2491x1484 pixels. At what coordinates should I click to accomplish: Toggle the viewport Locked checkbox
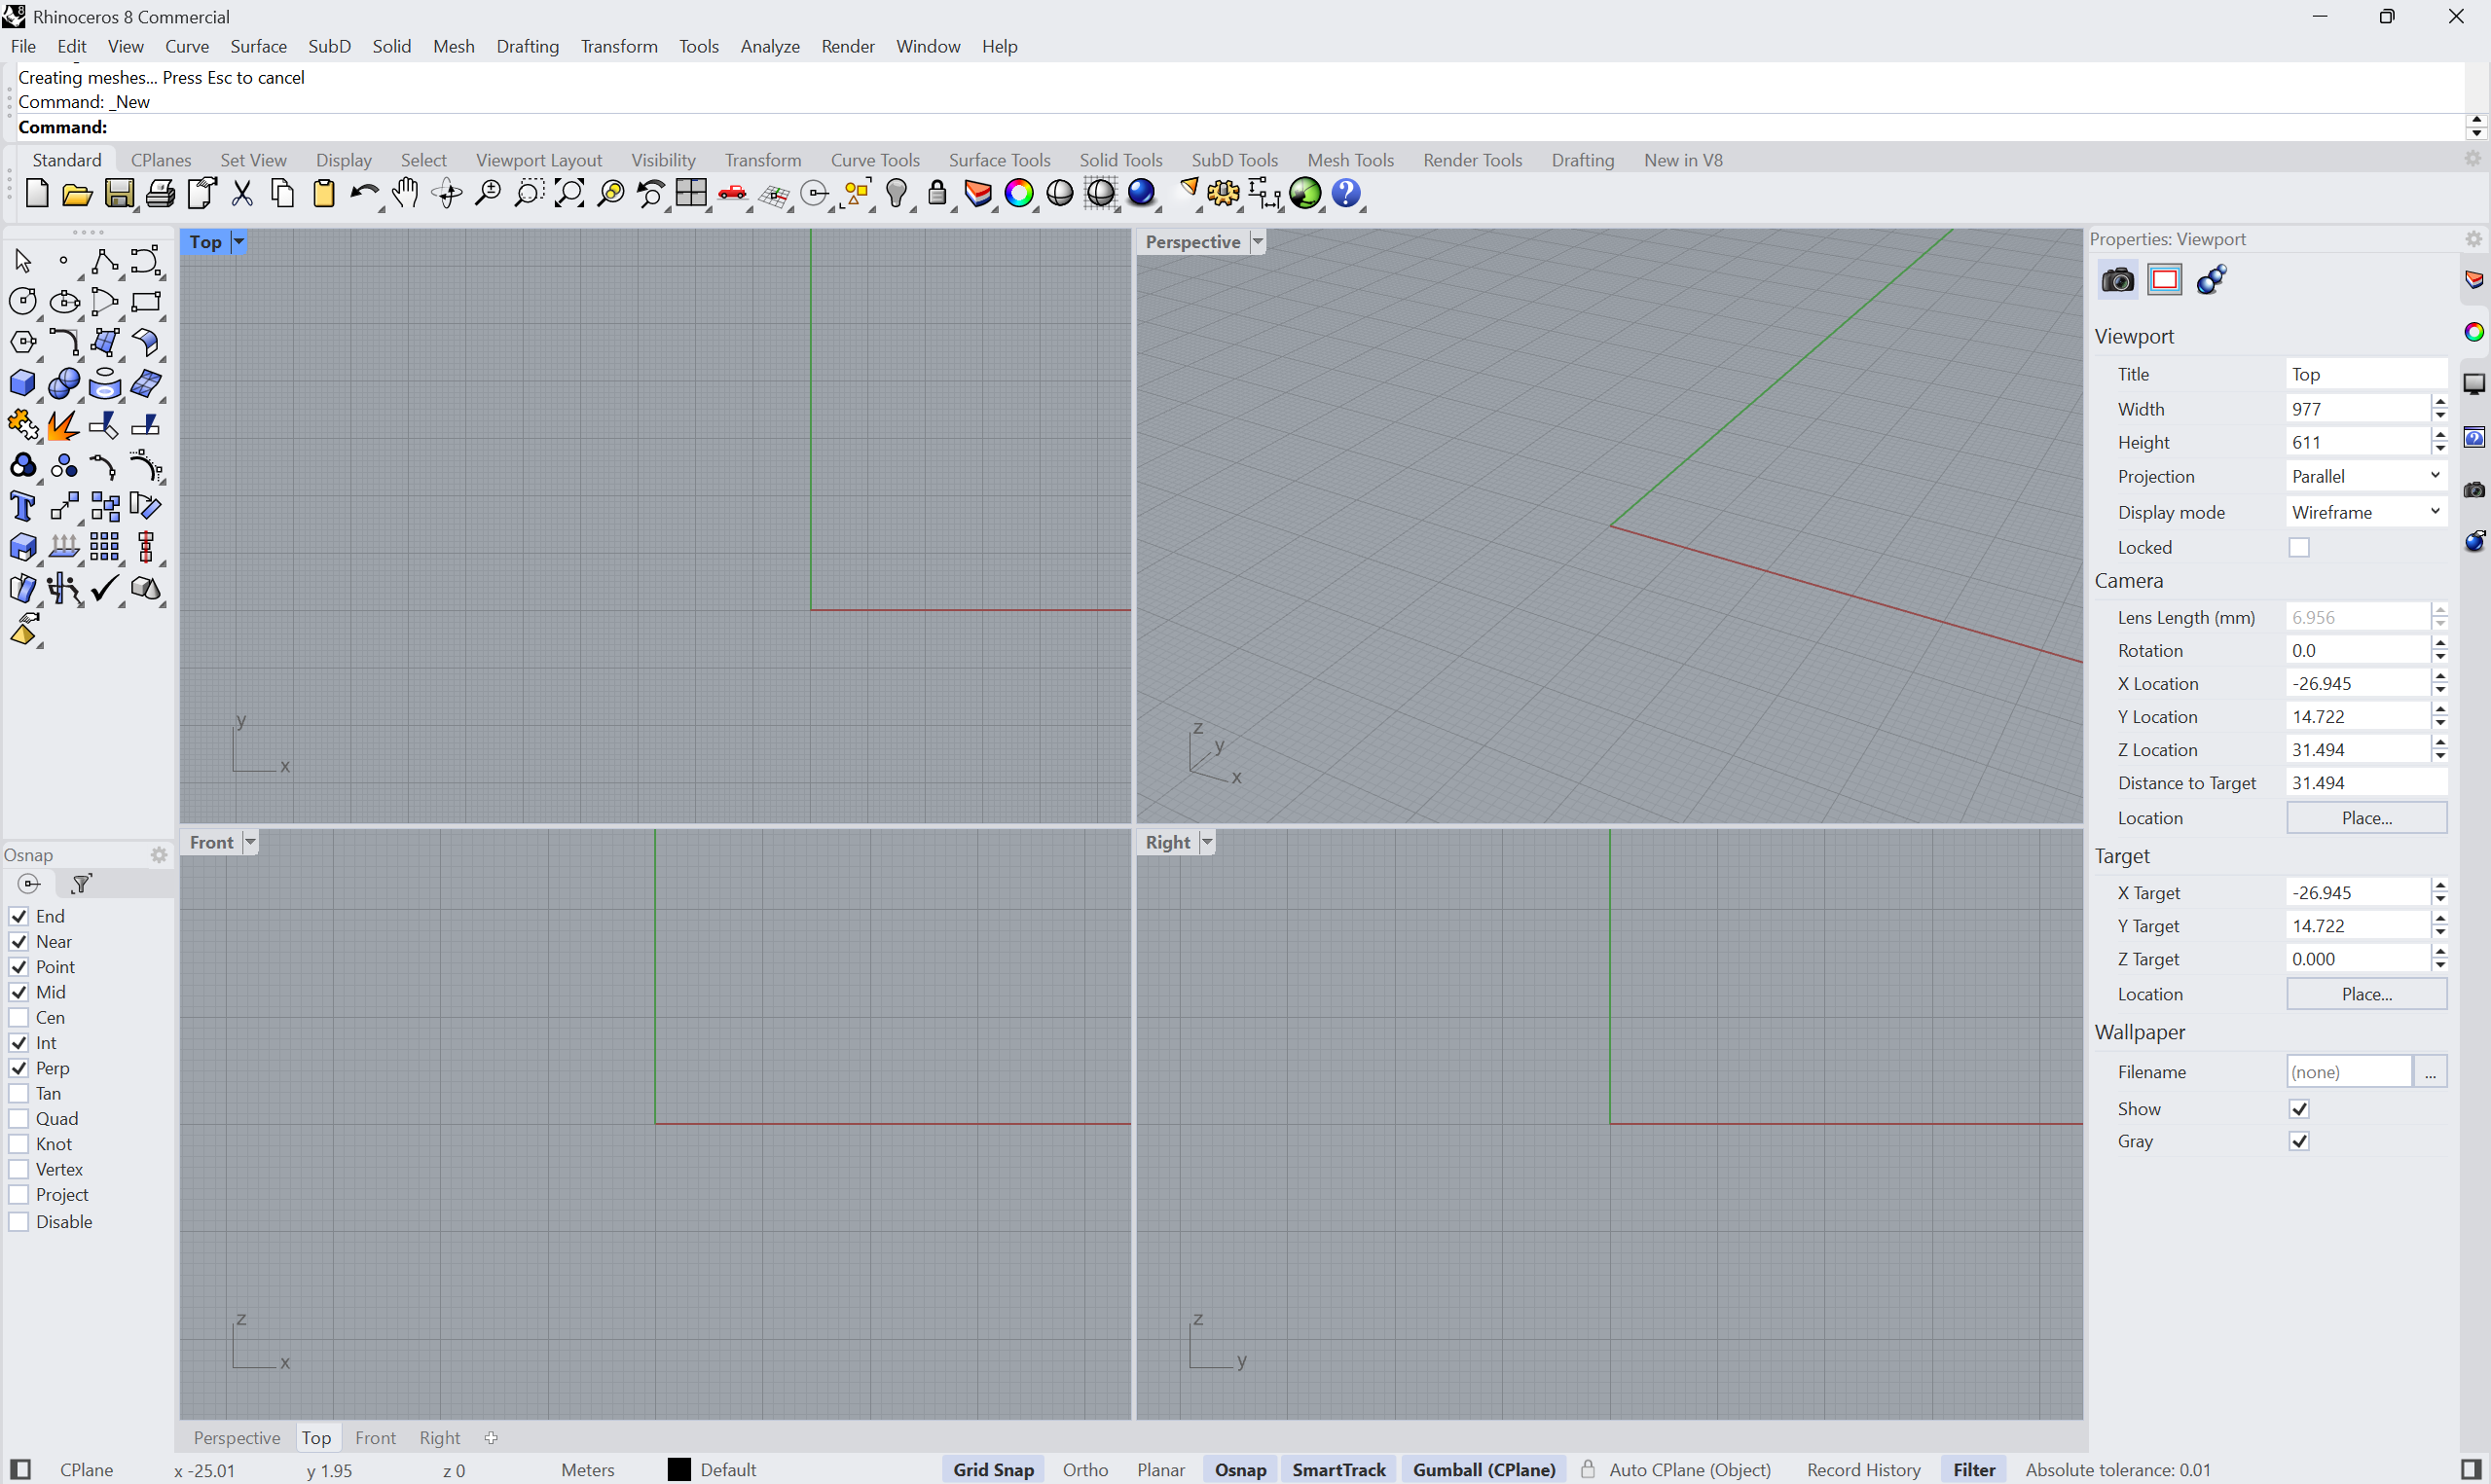coord(2299,547)
